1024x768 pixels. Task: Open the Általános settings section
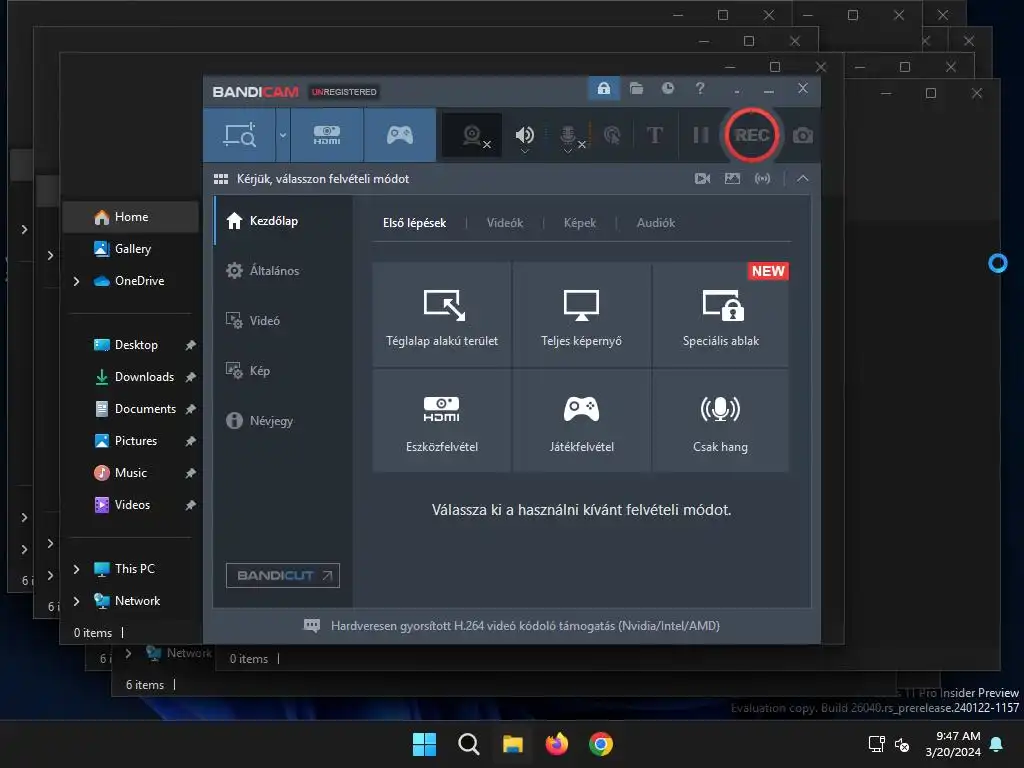283,270
